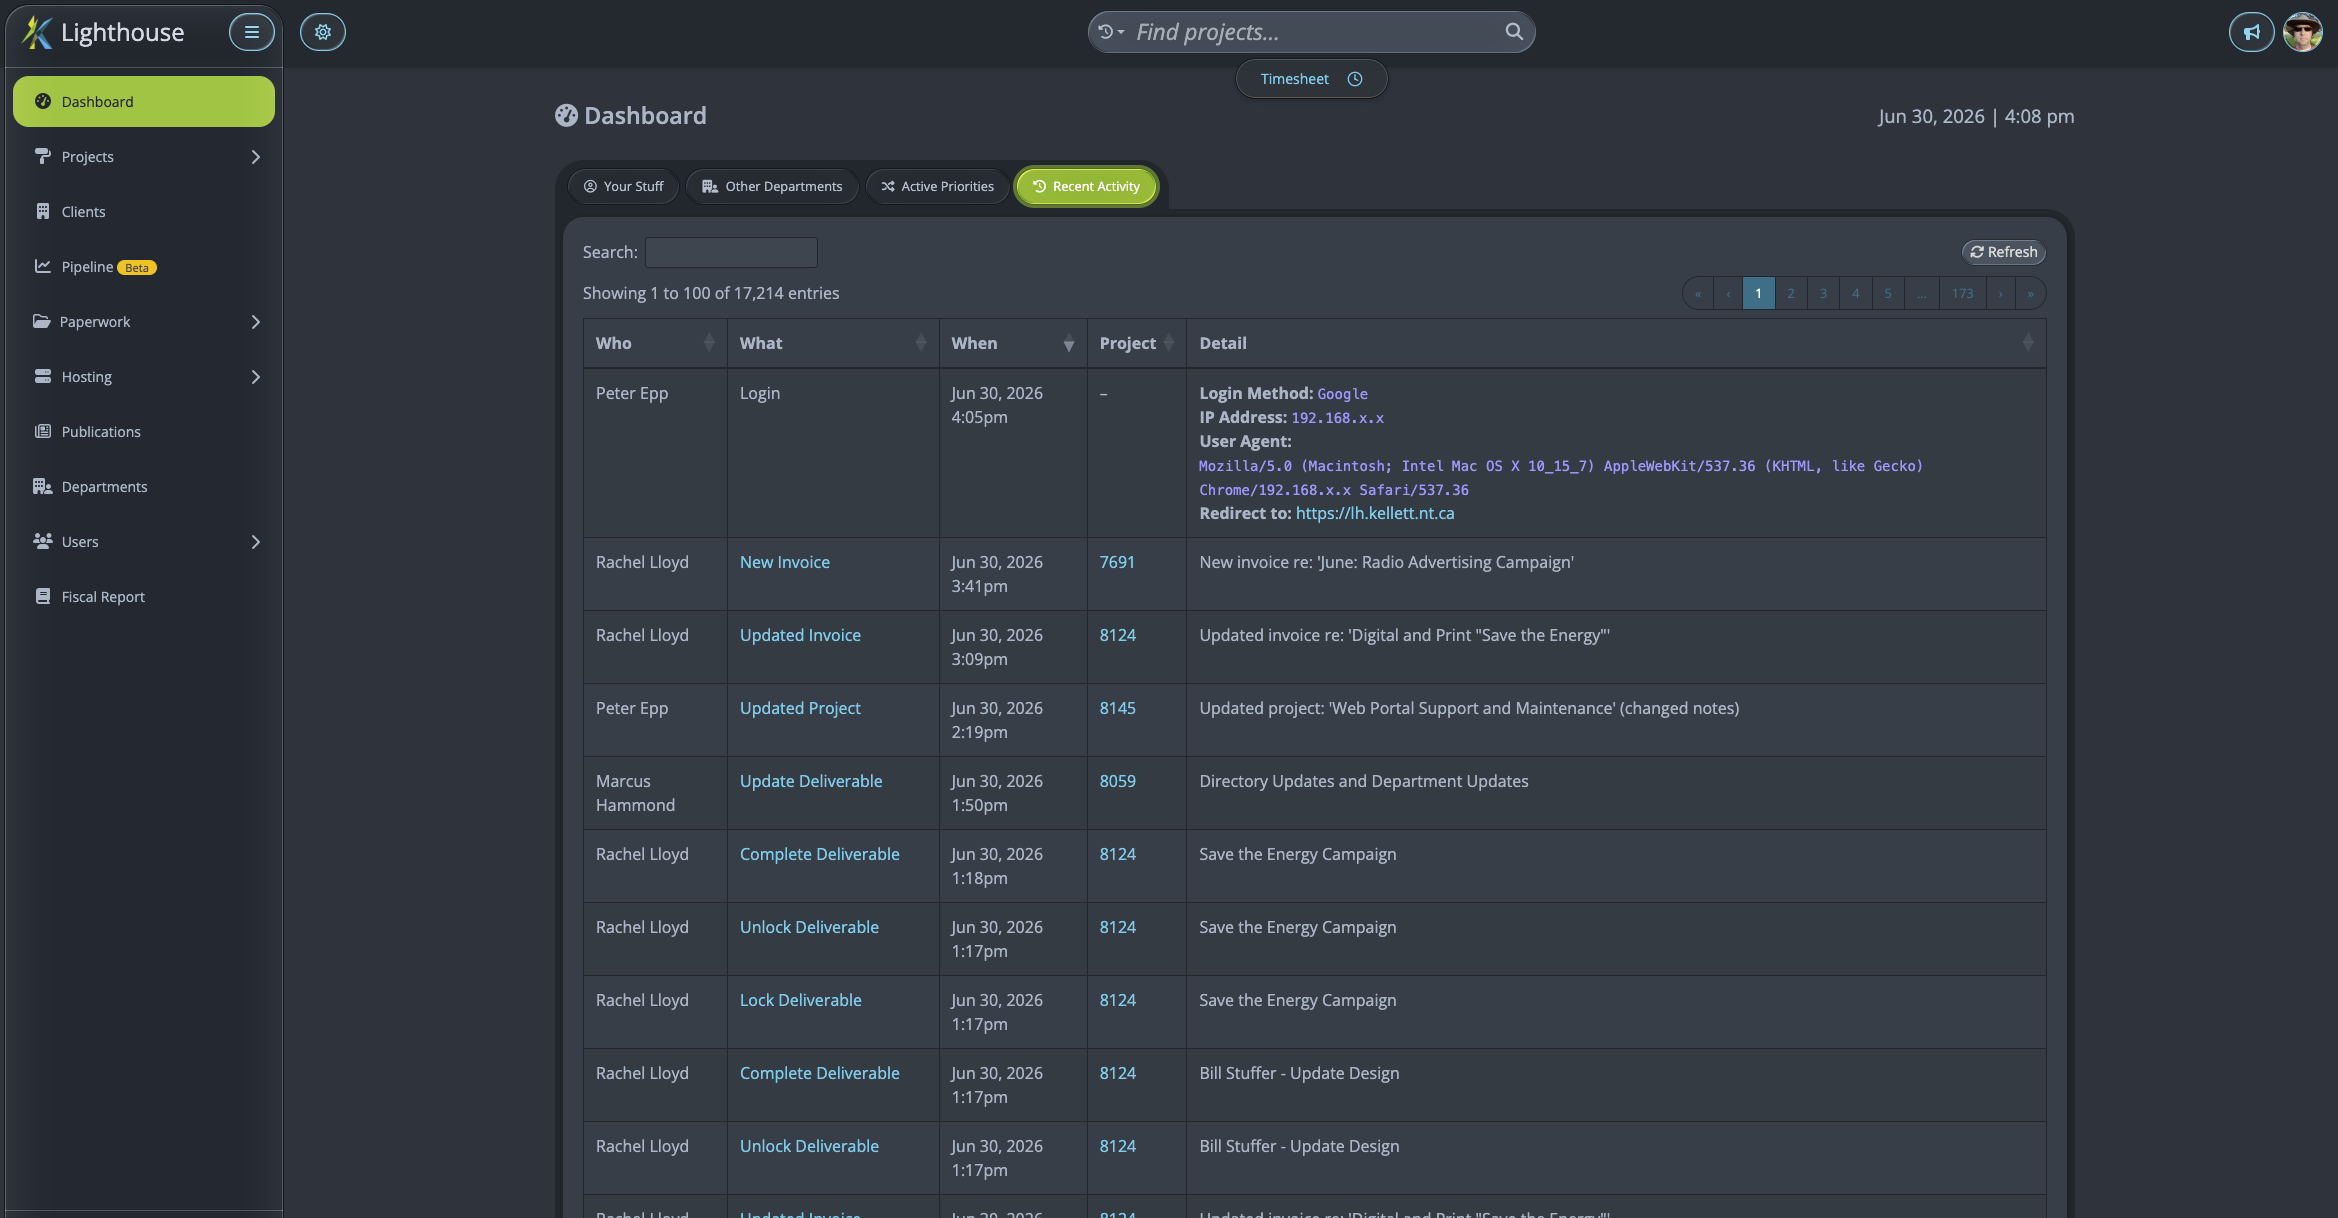Open the settings gear icon
The image size is (2338, 1218).
tap(323, 32)
